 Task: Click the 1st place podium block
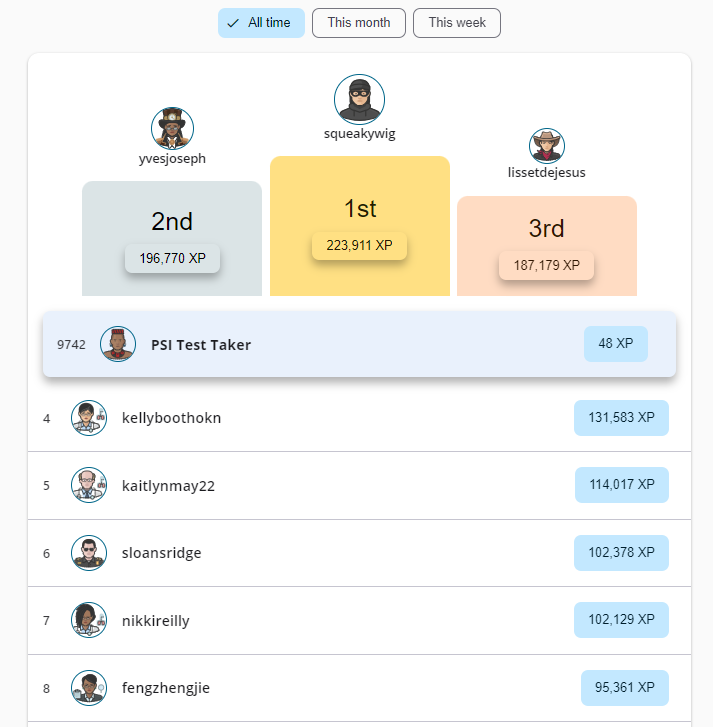pyautogui.click(x=359, y=190)
